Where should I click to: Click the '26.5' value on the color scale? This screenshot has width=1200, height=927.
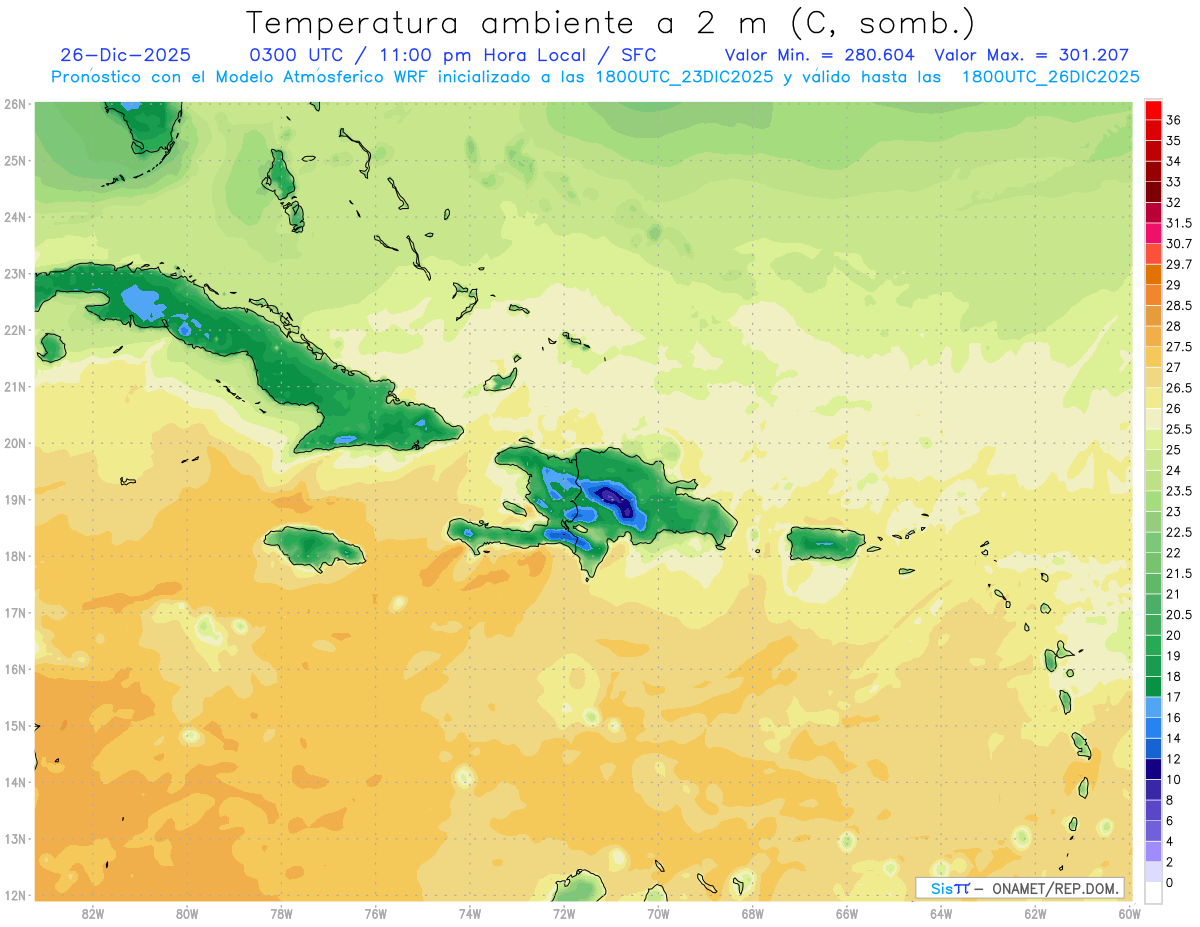(1179, 388)
